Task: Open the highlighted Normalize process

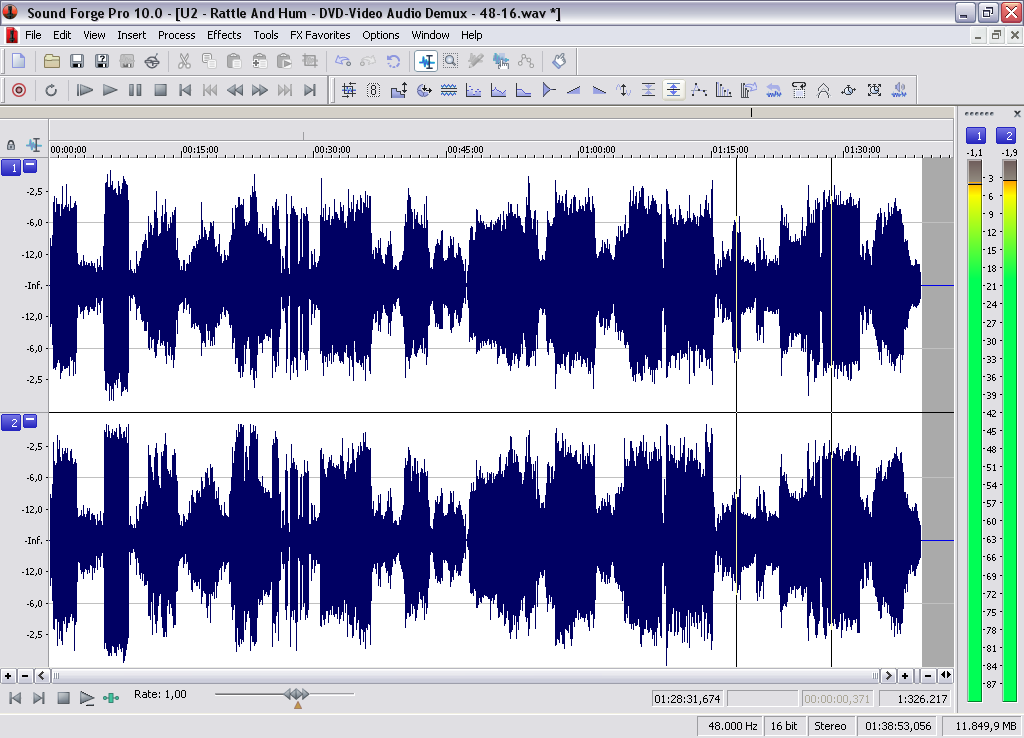Action: pos(673,90)
